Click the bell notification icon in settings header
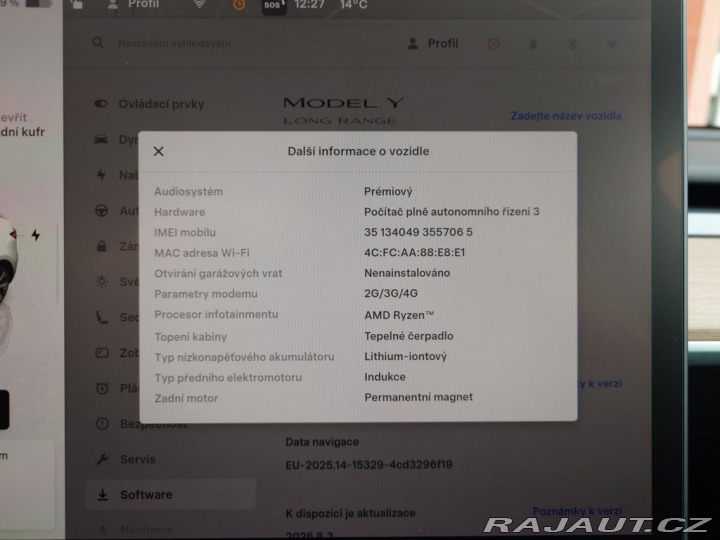This screenshot has width=720, height=540. tap(533, 44)
